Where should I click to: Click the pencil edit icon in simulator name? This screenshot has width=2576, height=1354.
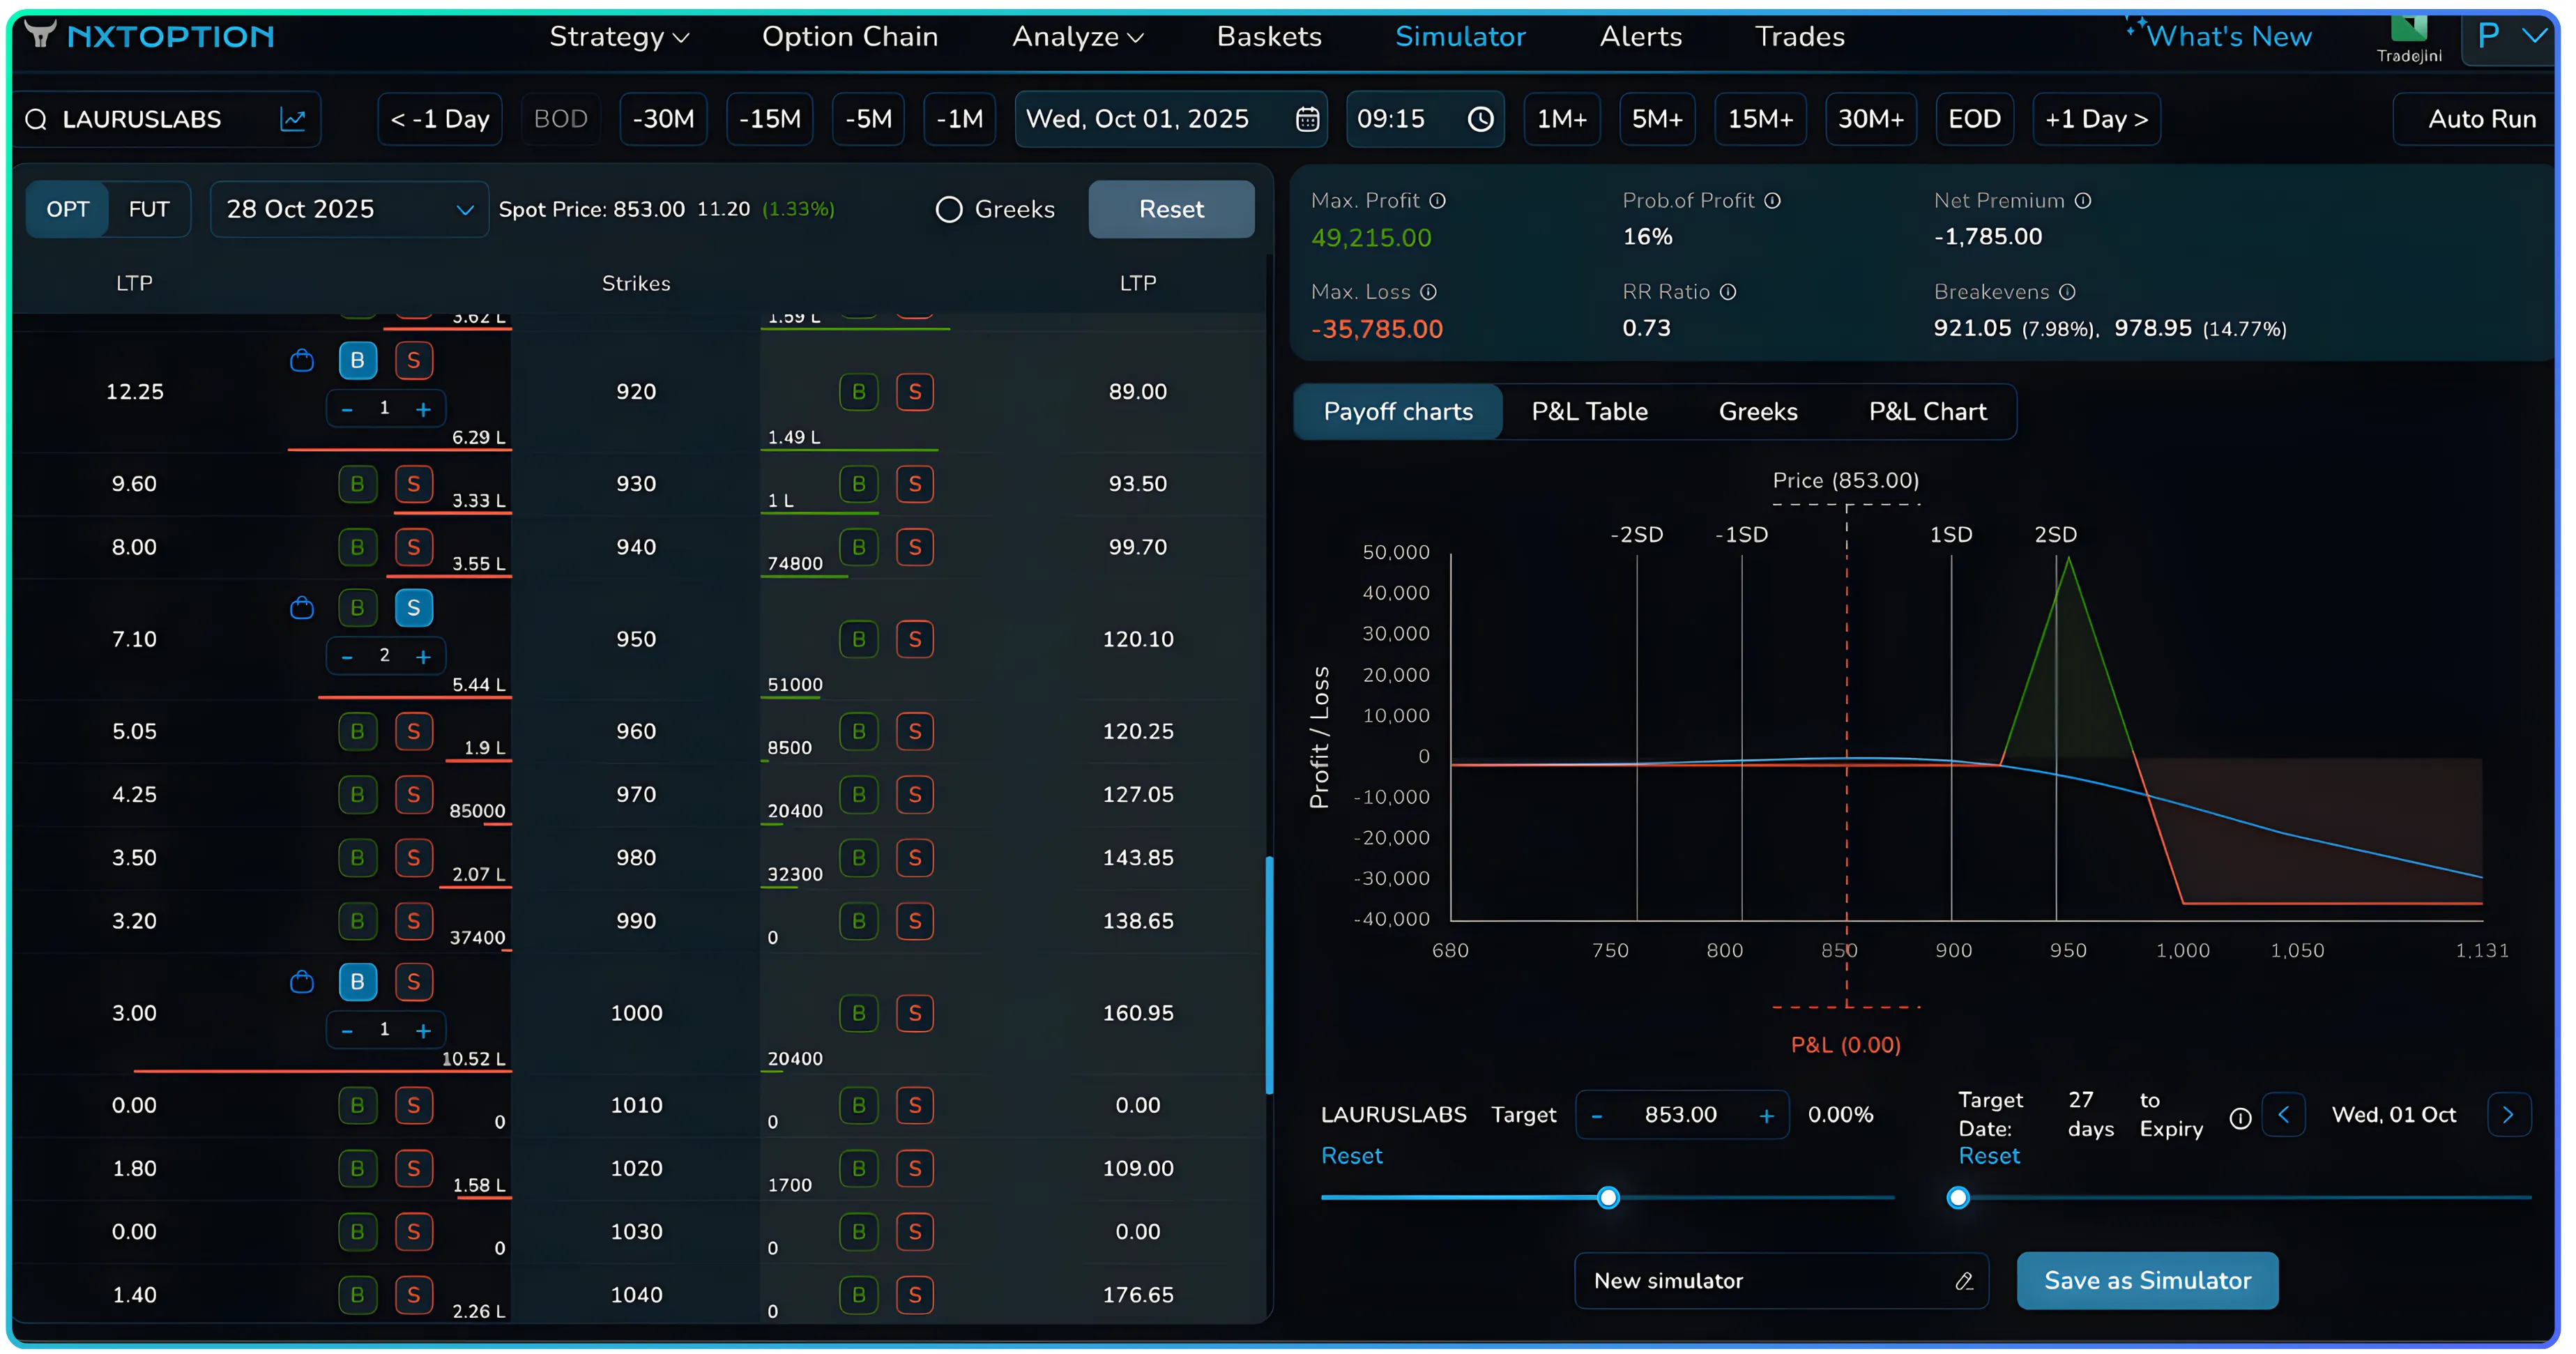[1963, 1282]
